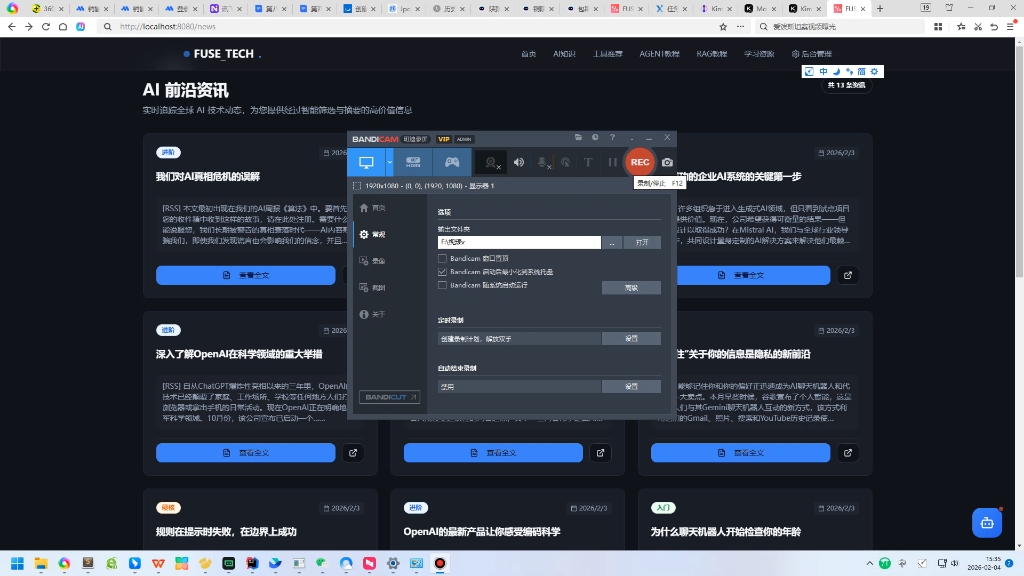The width and height of the screenshot is (1024, 576).
Task: Open Bandicam schedule clock icon
Action: click(595, 138)
